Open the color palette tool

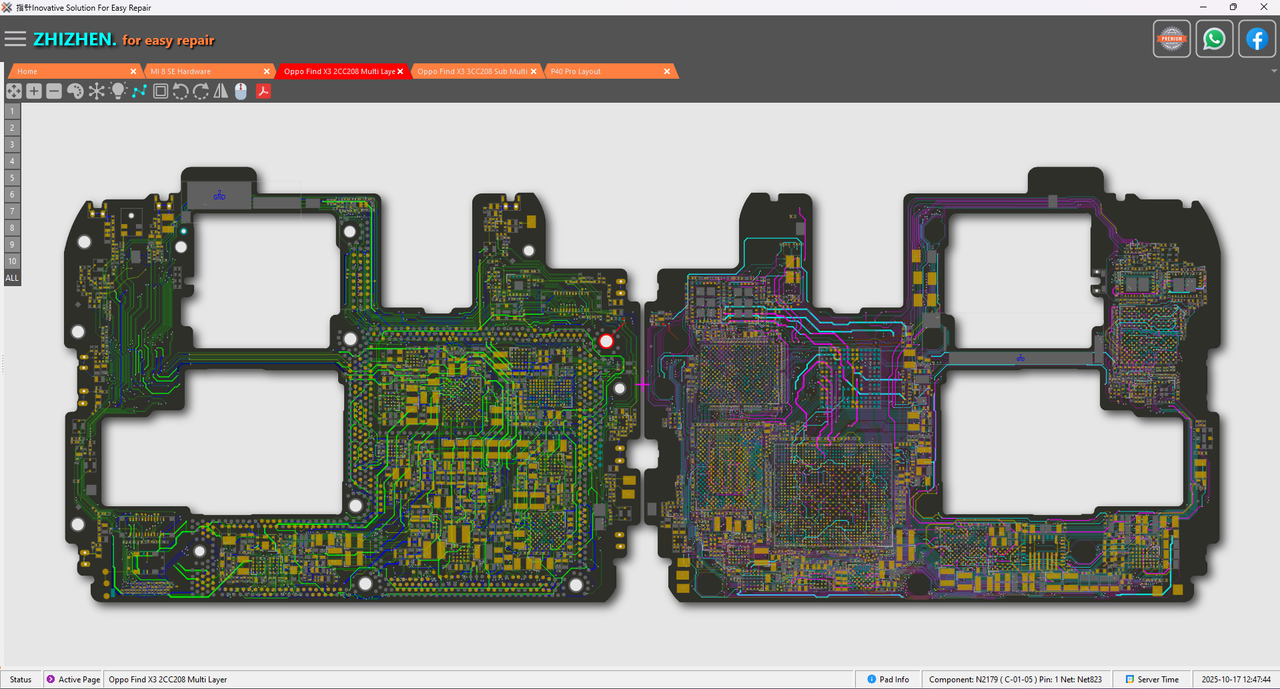[x=75, y=91]
